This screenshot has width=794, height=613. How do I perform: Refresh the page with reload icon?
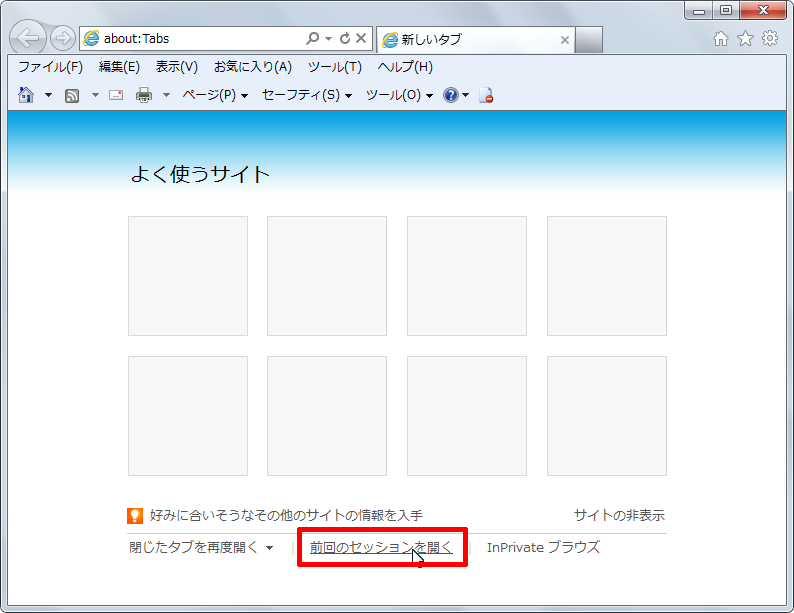pyautogui.click(x=345, y=38)
